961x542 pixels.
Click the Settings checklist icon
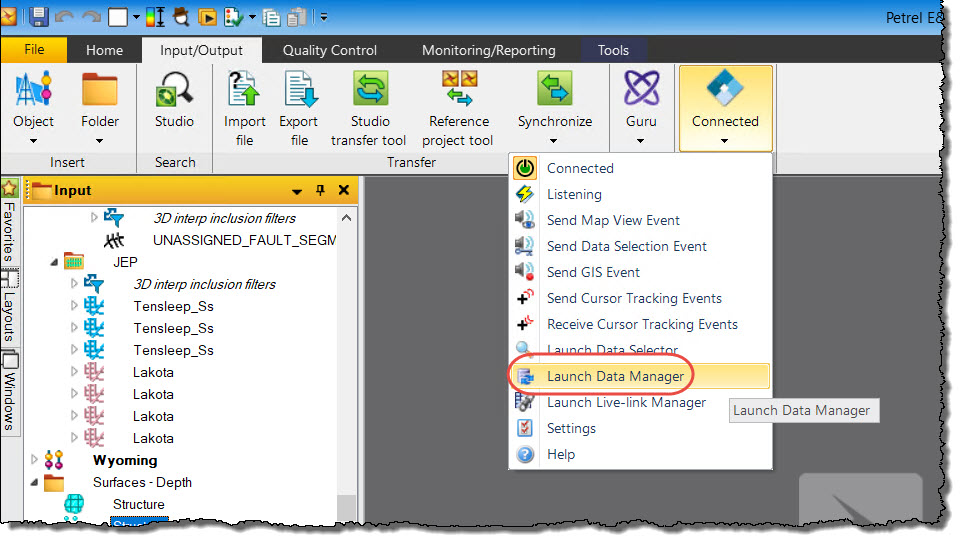coord(525,428)
